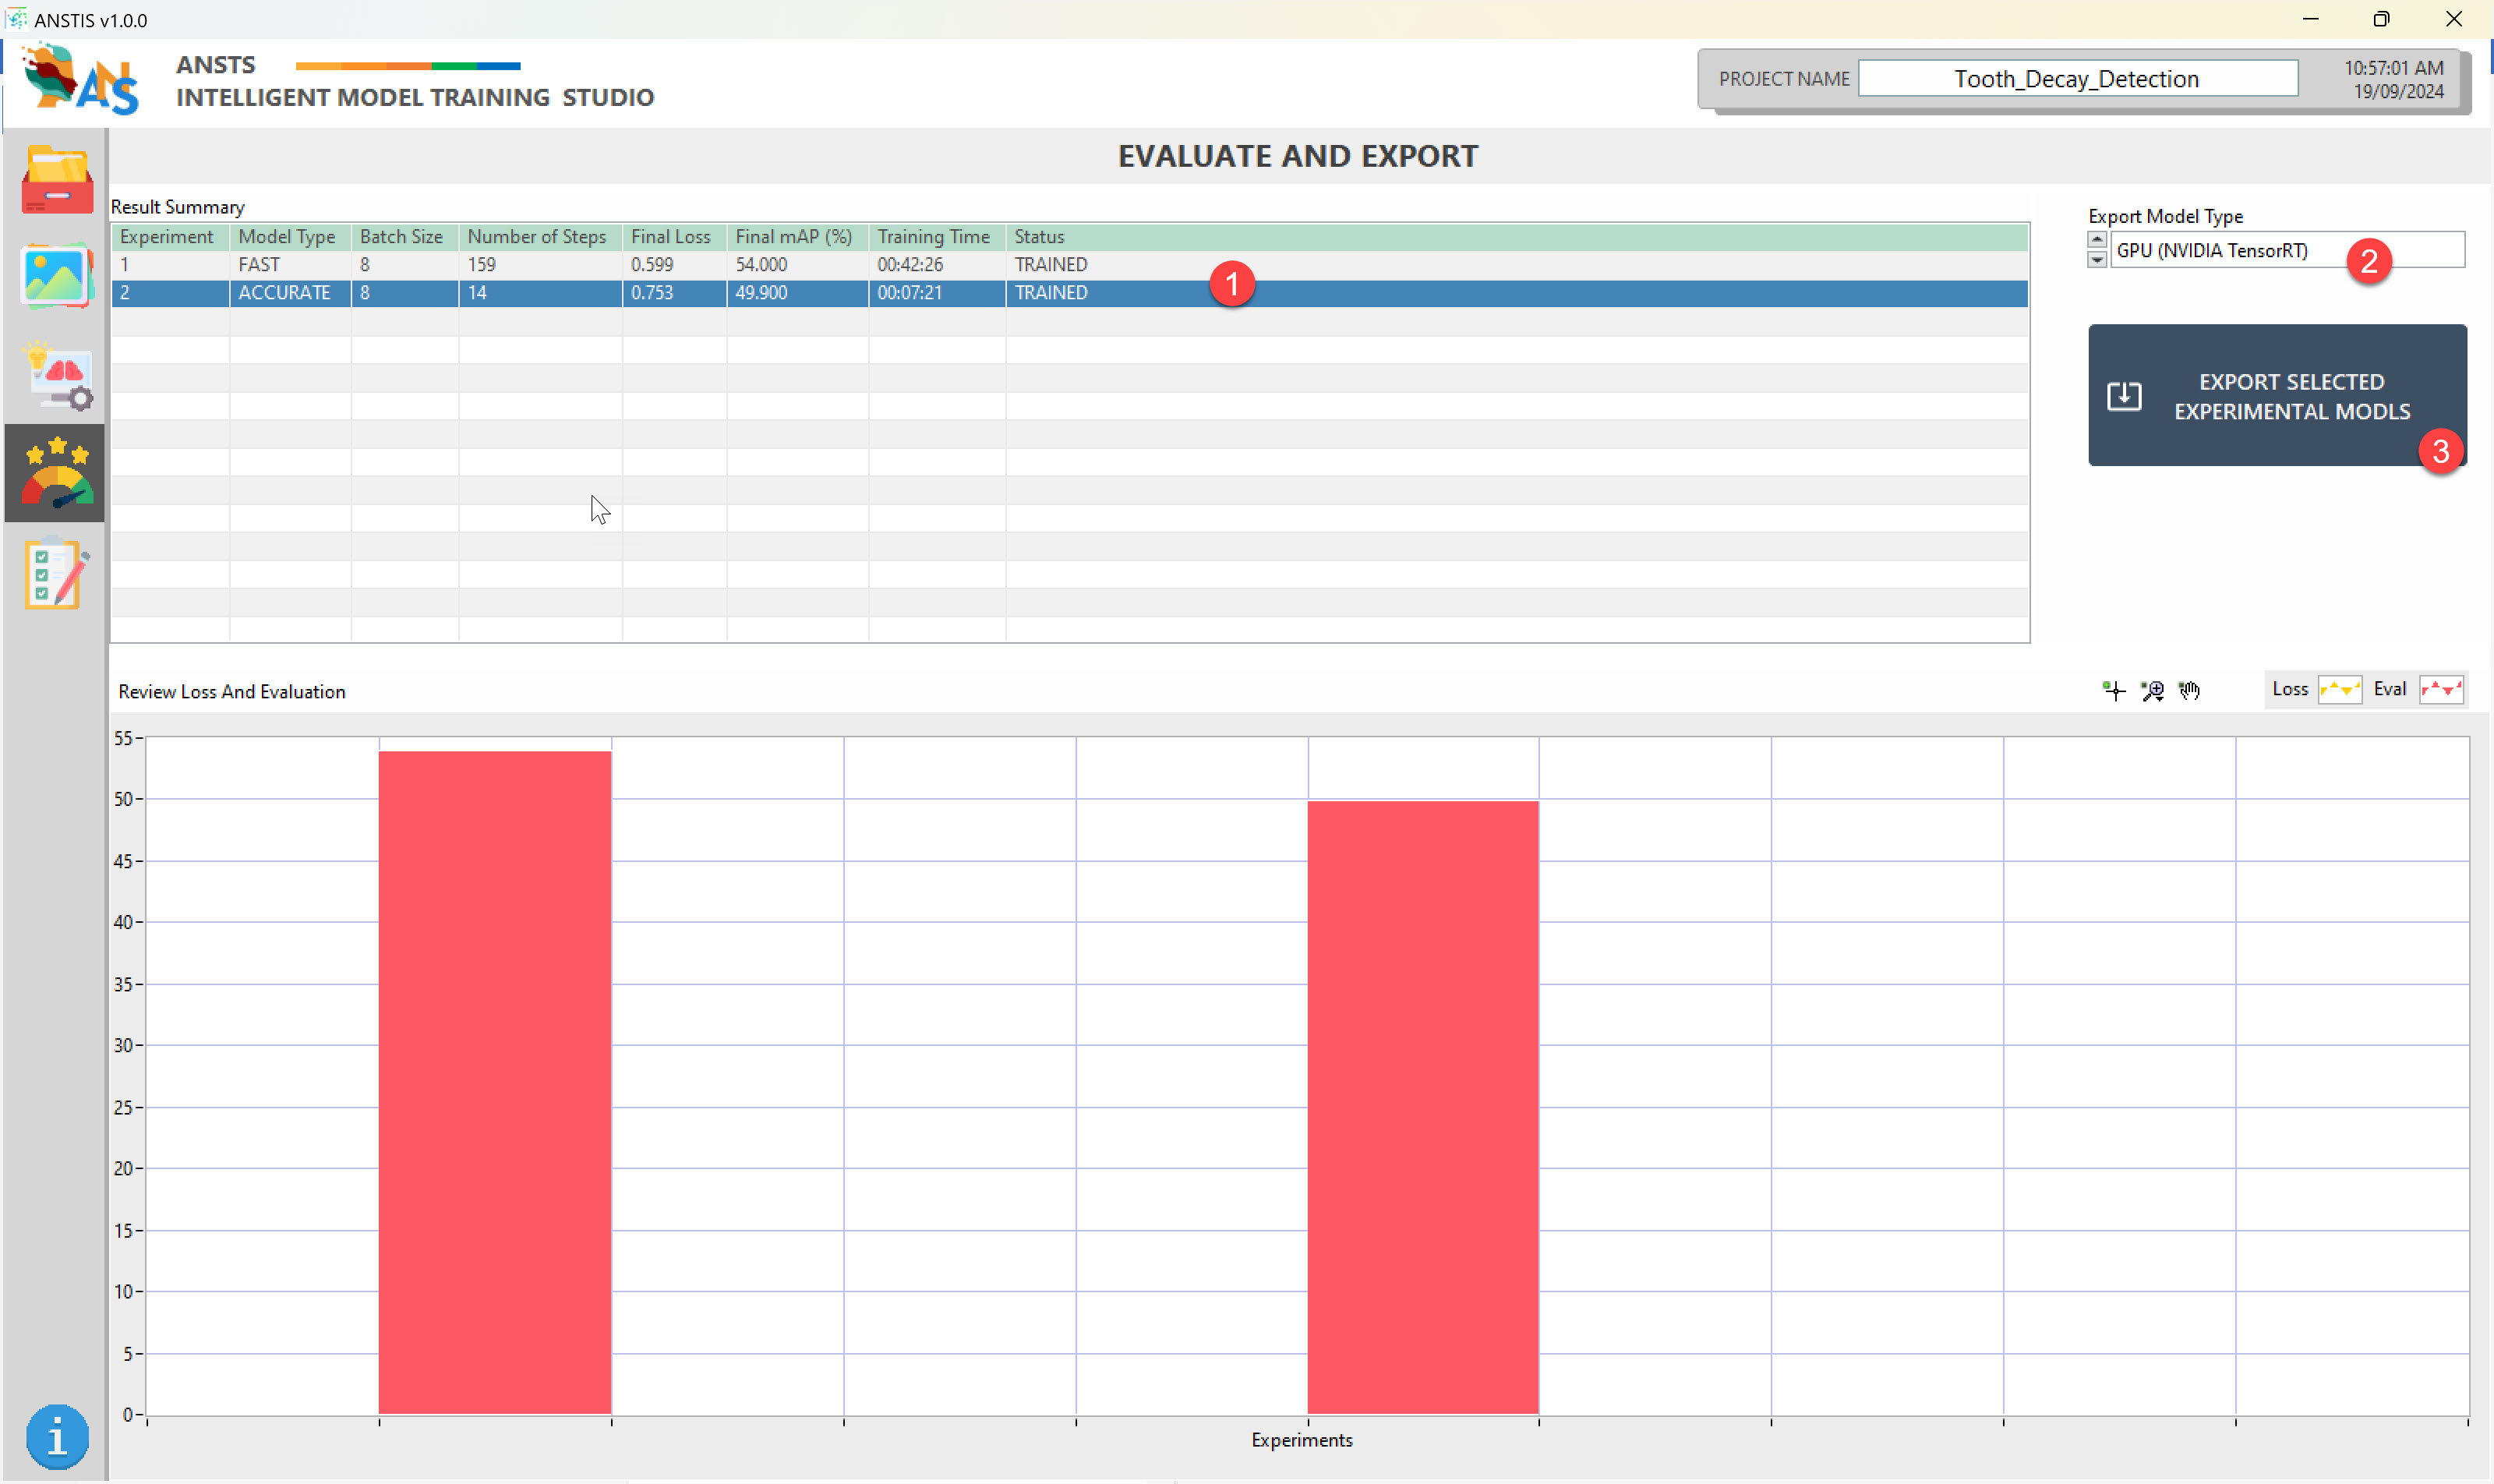Select experiment 2 ACCURATE row
The height and width of the screenshot is (1484, 2494).
[x=600, y=293]
